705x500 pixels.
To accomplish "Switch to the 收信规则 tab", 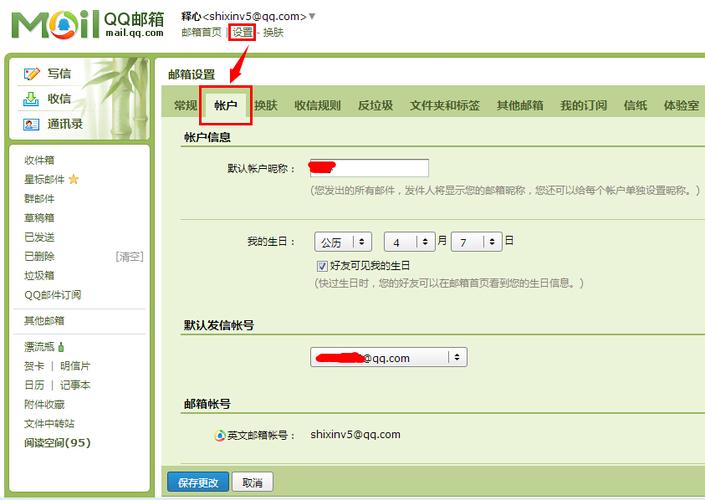I will pos(317,106).
